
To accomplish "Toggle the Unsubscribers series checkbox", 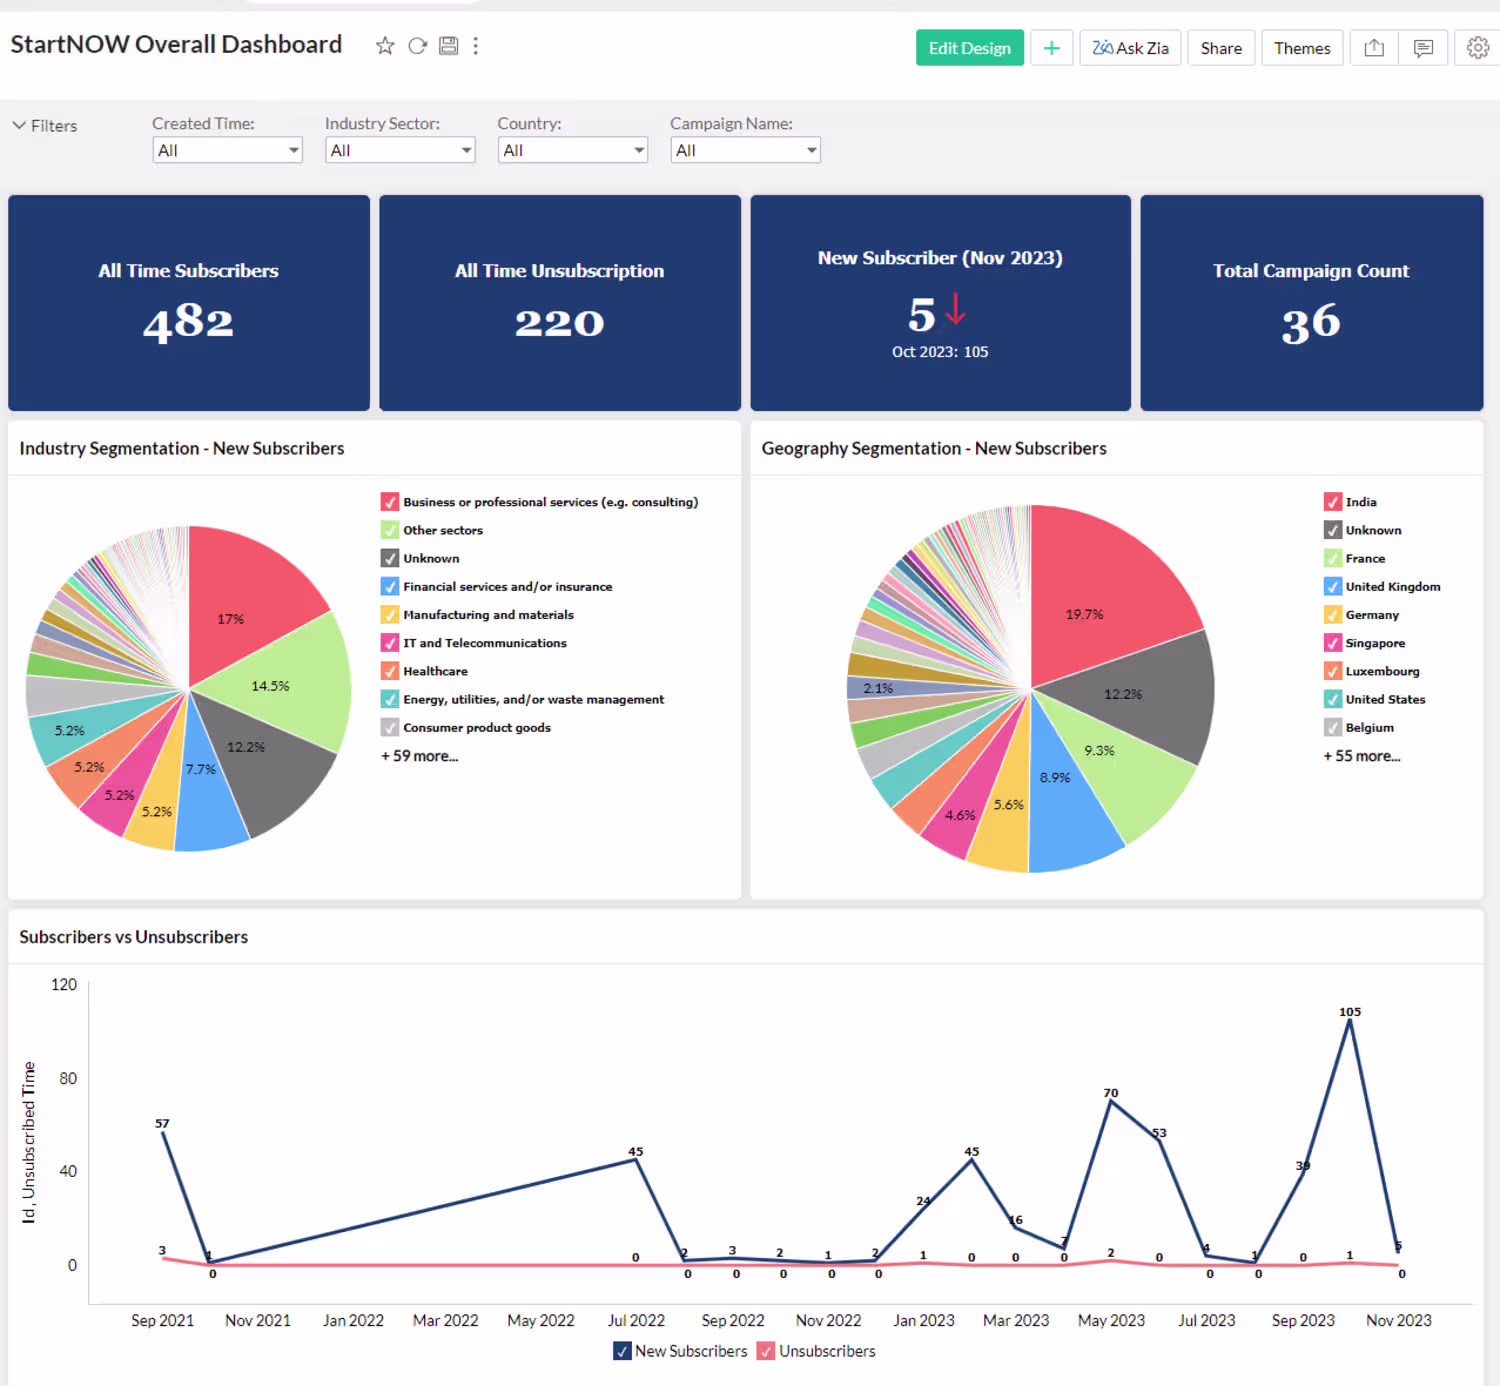I will [x=766, y=1351].
